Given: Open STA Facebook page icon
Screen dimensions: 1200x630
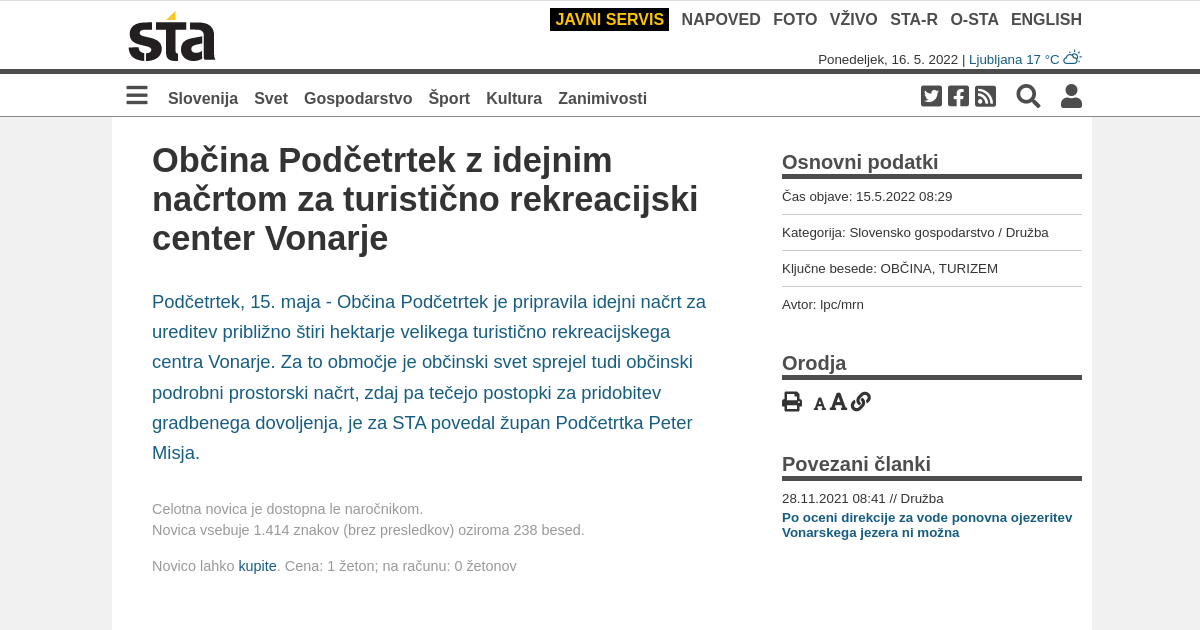Looking at the screenshot, I should (958, 96).
